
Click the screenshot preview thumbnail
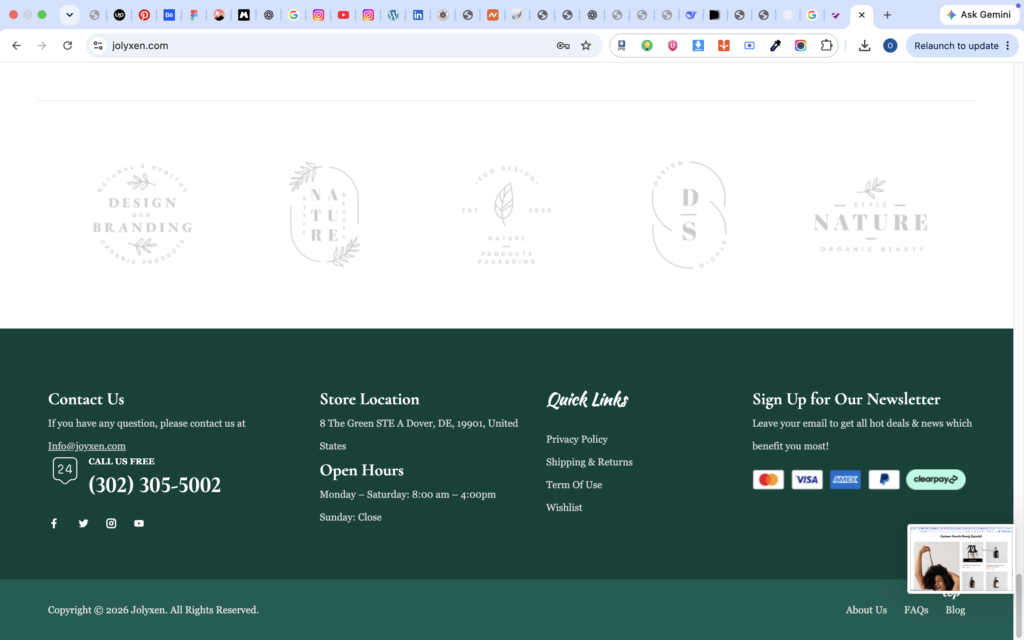pyautogui.click(x=960, y=559)
